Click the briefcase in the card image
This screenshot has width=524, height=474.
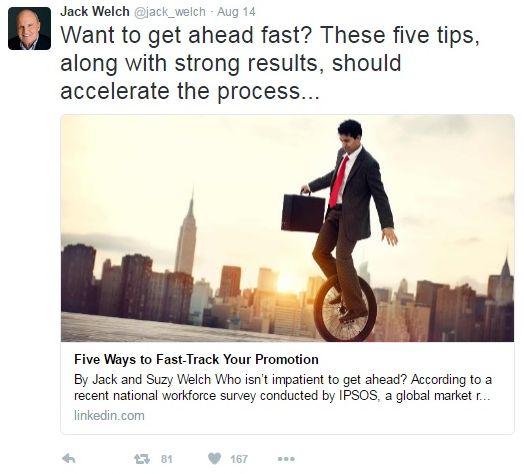coord(303,213)
